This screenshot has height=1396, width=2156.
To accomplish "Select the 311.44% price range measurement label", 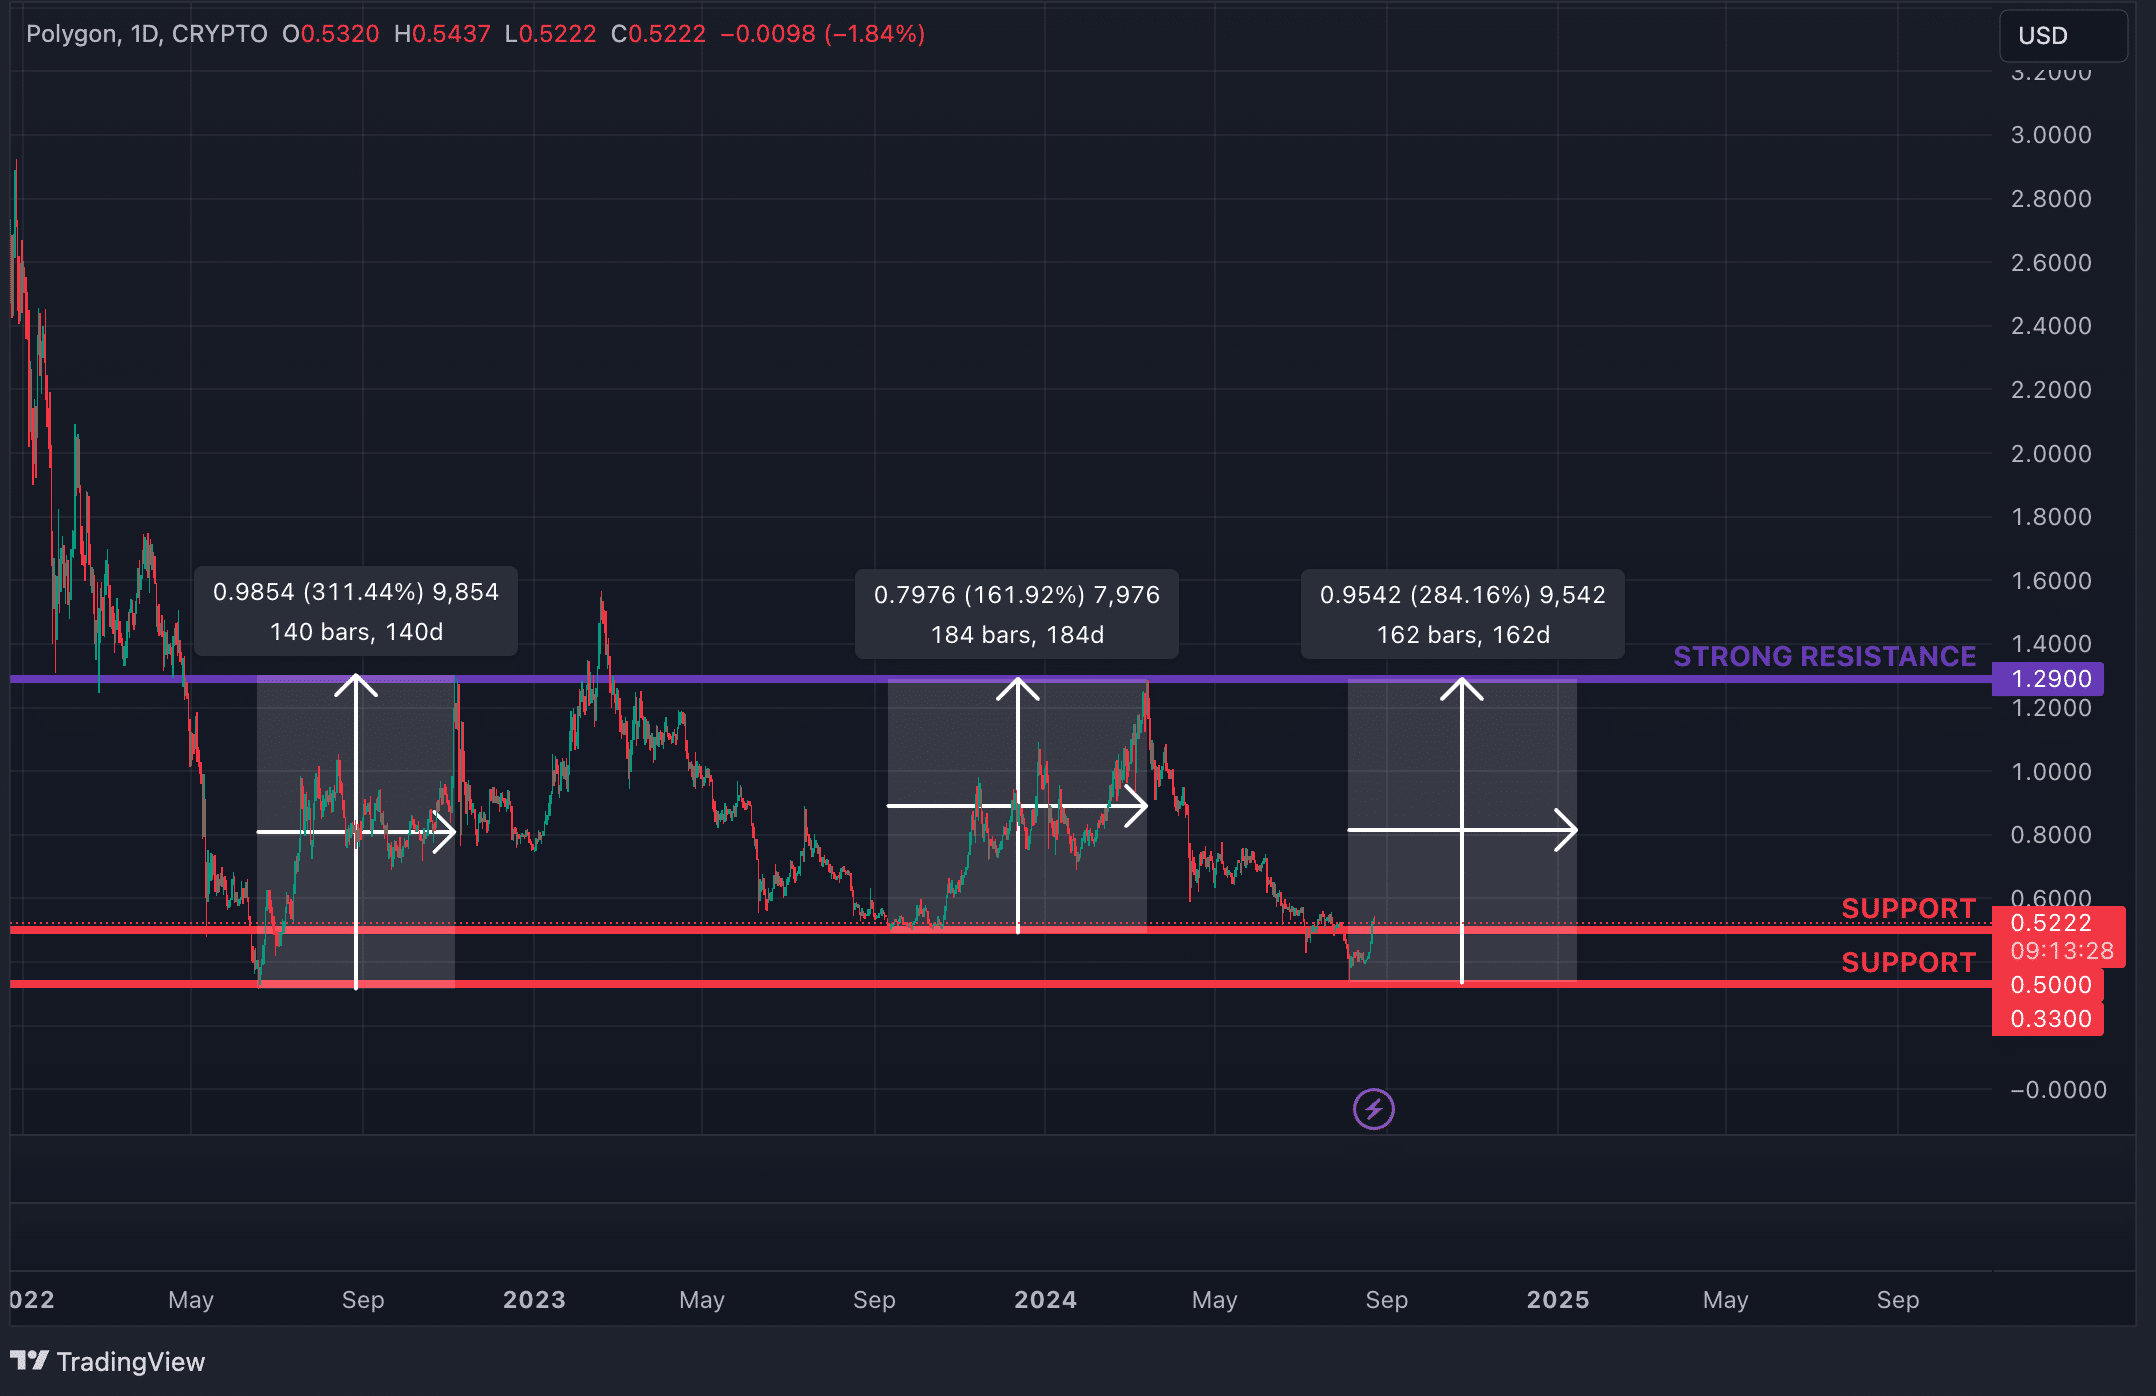I will pyautogui.click(x=356, y=611).
